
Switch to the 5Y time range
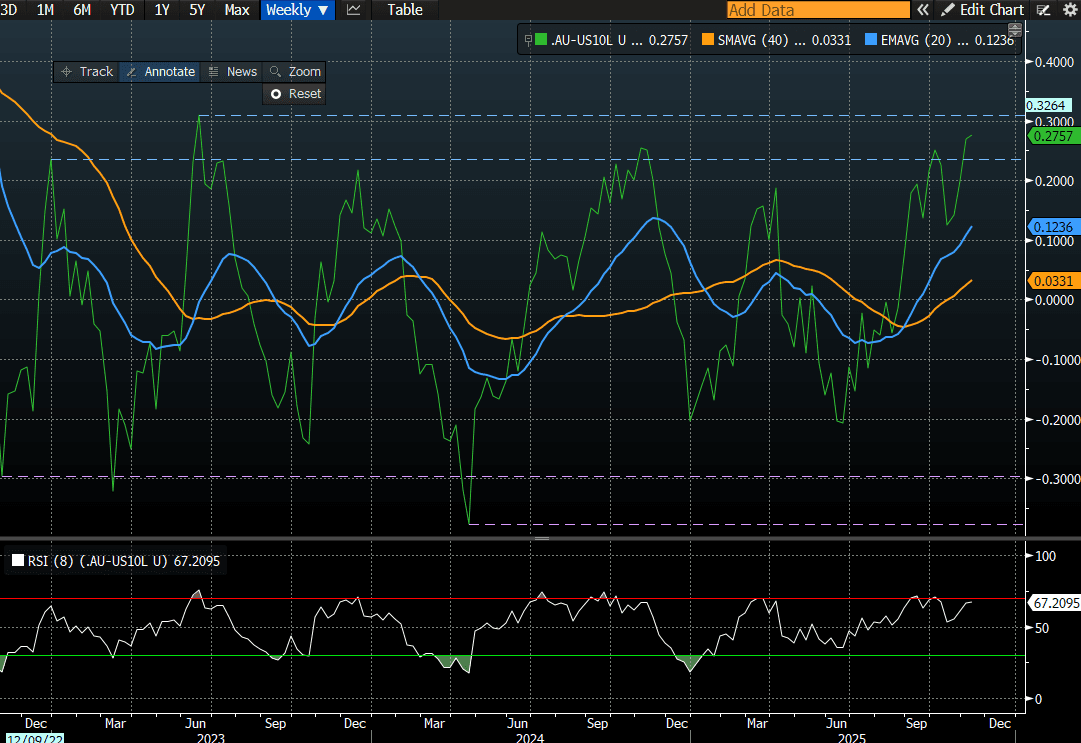coord(197,10)
